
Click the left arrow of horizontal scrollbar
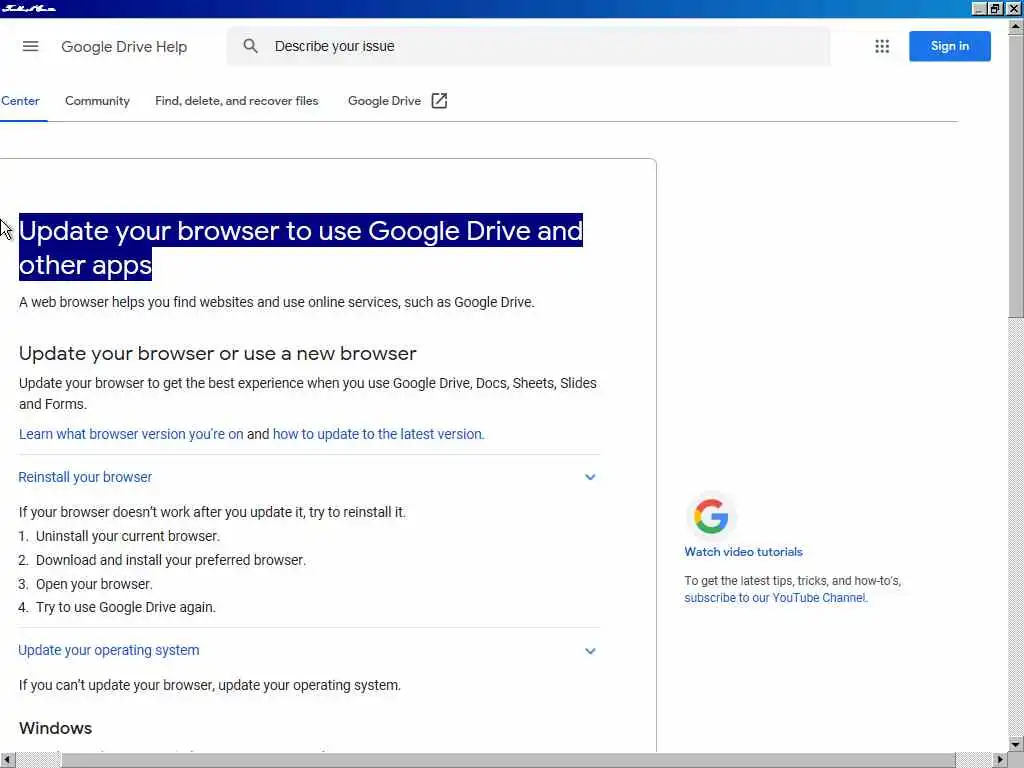click(7, 760)
